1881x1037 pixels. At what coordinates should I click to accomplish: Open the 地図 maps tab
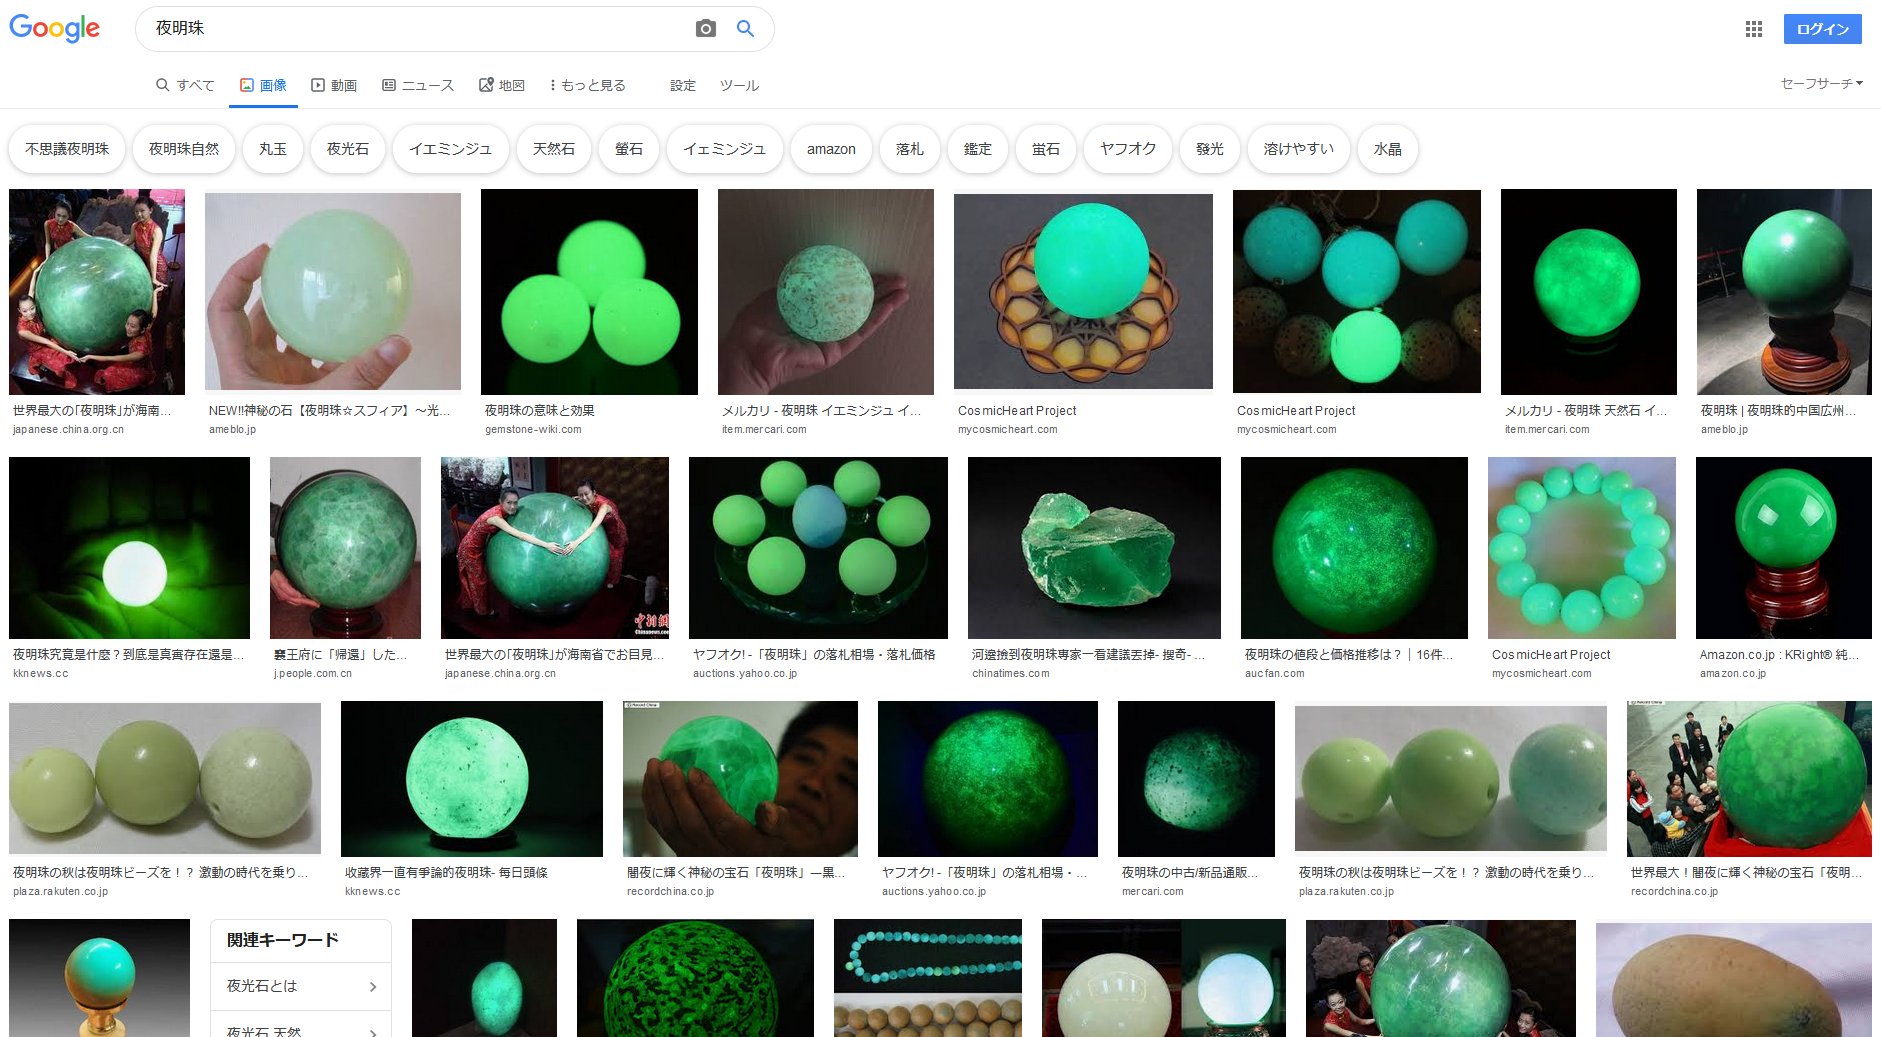502,85
